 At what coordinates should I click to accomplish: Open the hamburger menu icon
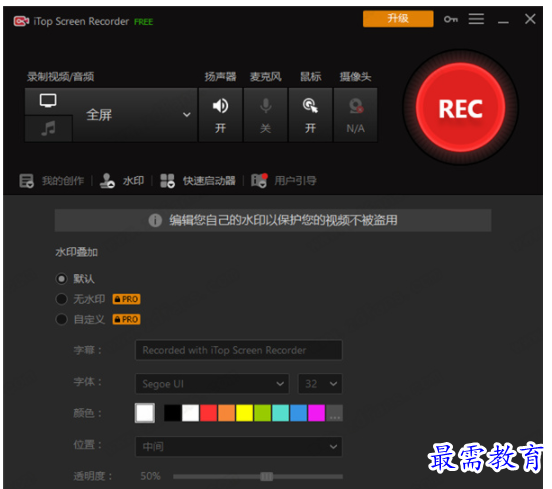click(476, 19)
